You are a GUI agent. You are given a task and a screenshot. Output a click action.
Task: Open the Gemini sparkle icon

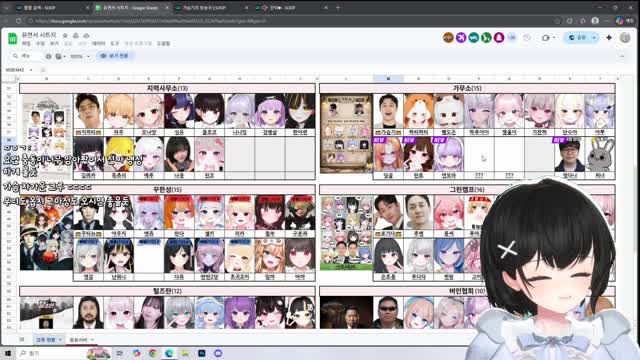click(609, 38)
